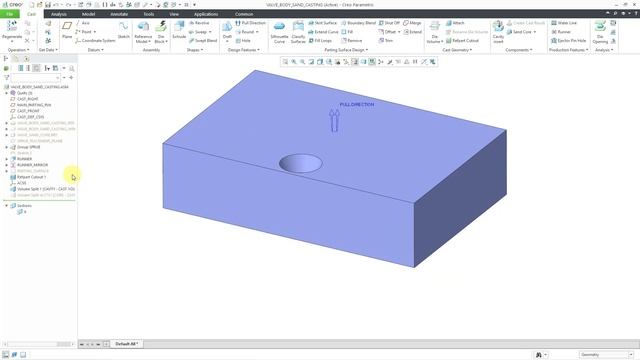Select the Extrude tool
Image resolution: width=640 pixels, height=360 pixels.
(179, 30)
